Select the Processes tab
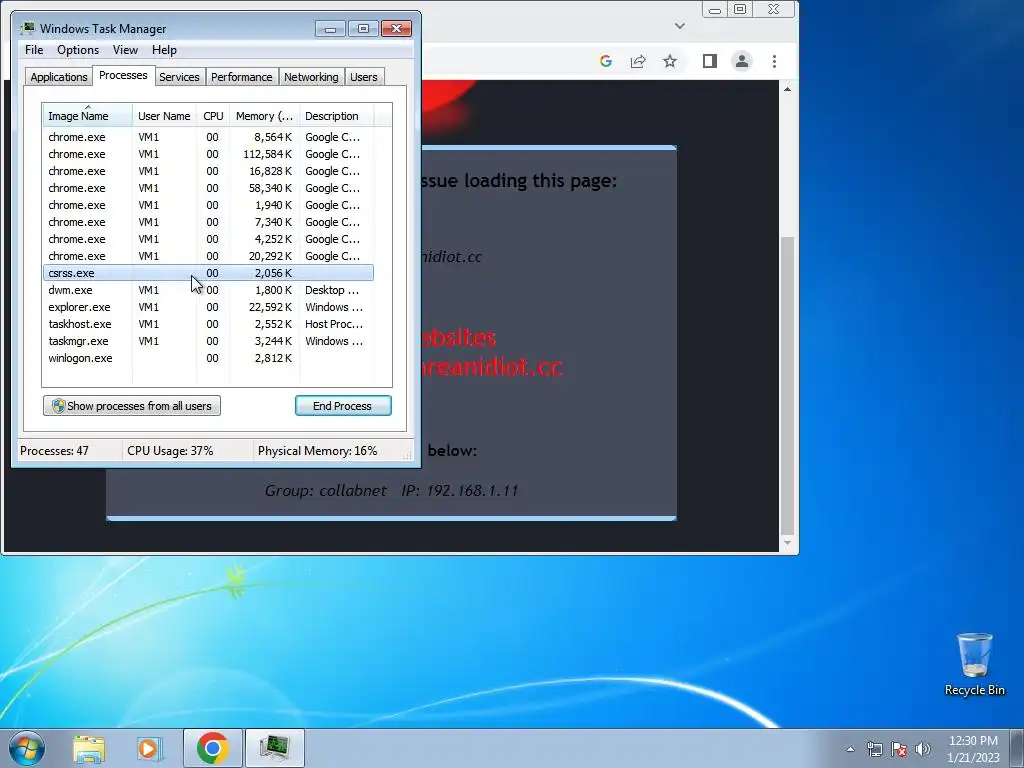This screenshot has width=1024, height=768. point(123,76)
